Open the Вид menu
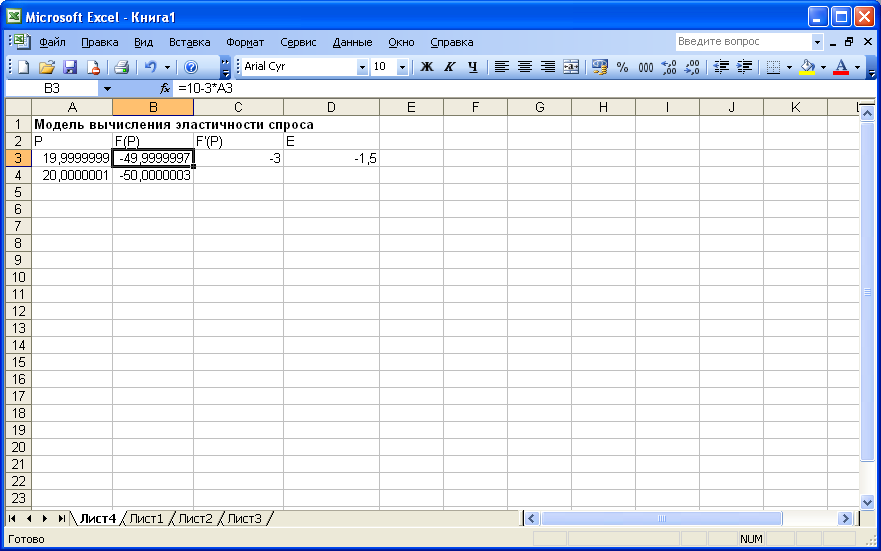The image size is (881, 551). click(143, 42)
